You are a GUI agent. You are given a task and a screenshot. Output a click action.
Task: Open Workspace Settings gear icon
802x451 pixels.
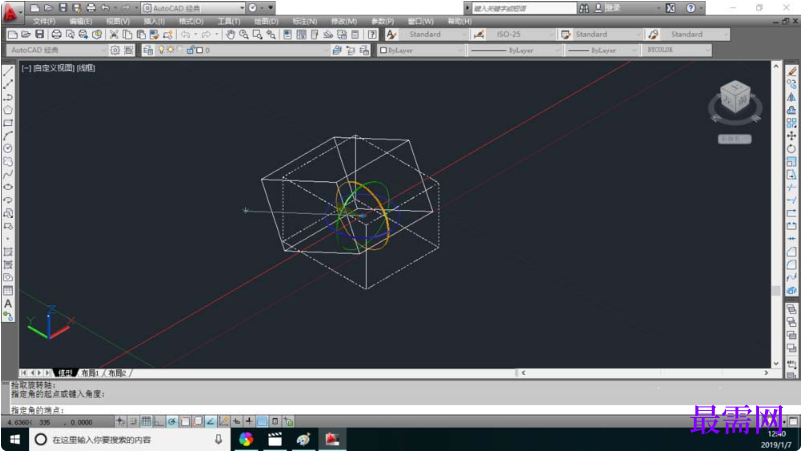(115, 50)
